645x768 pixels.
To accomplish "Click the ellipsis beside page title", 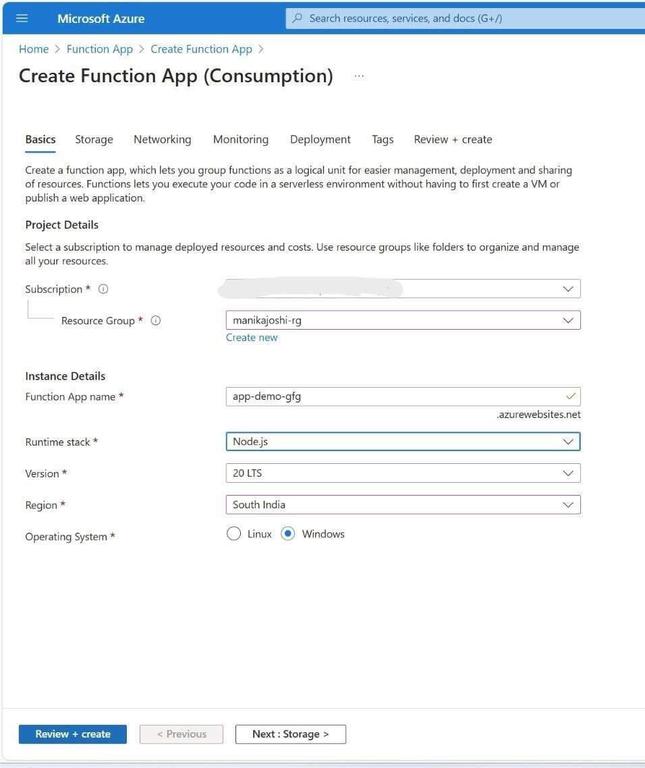I will tap(359, 76).
